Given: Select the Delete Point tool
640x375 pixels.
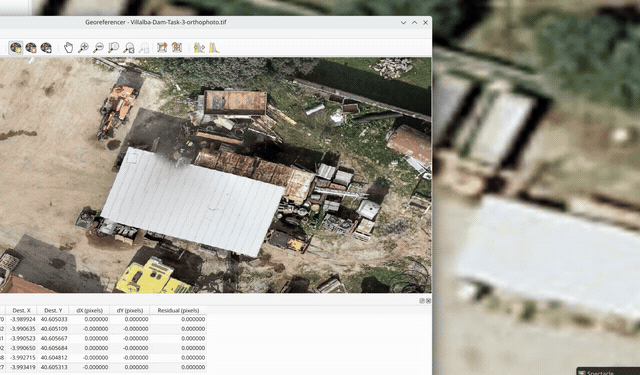Looking at the screenshot, I should pyautogui.click(x=31, y=48).
